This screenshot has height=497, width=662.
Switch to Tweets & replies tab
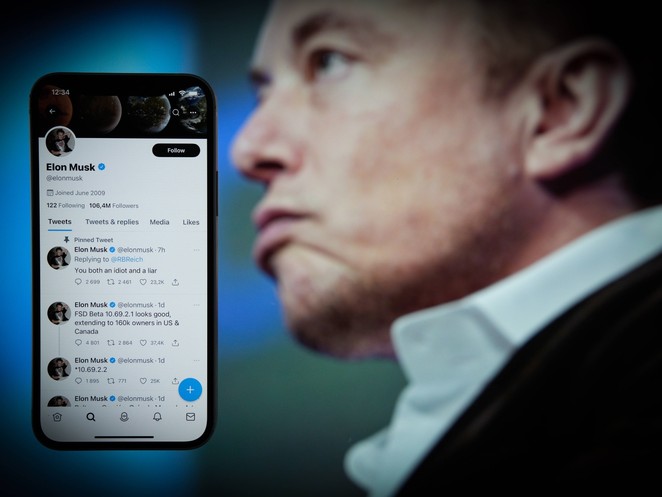pyautogui.click(x=112, y=222)
